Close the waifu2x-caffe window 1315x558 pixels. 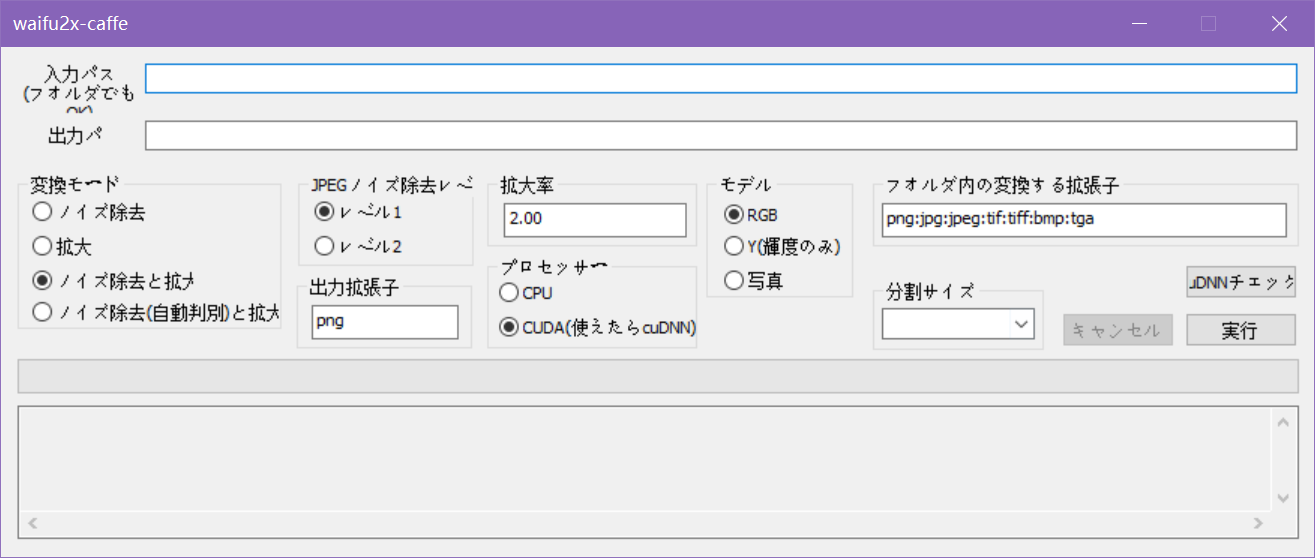(x=1279, y=23)
